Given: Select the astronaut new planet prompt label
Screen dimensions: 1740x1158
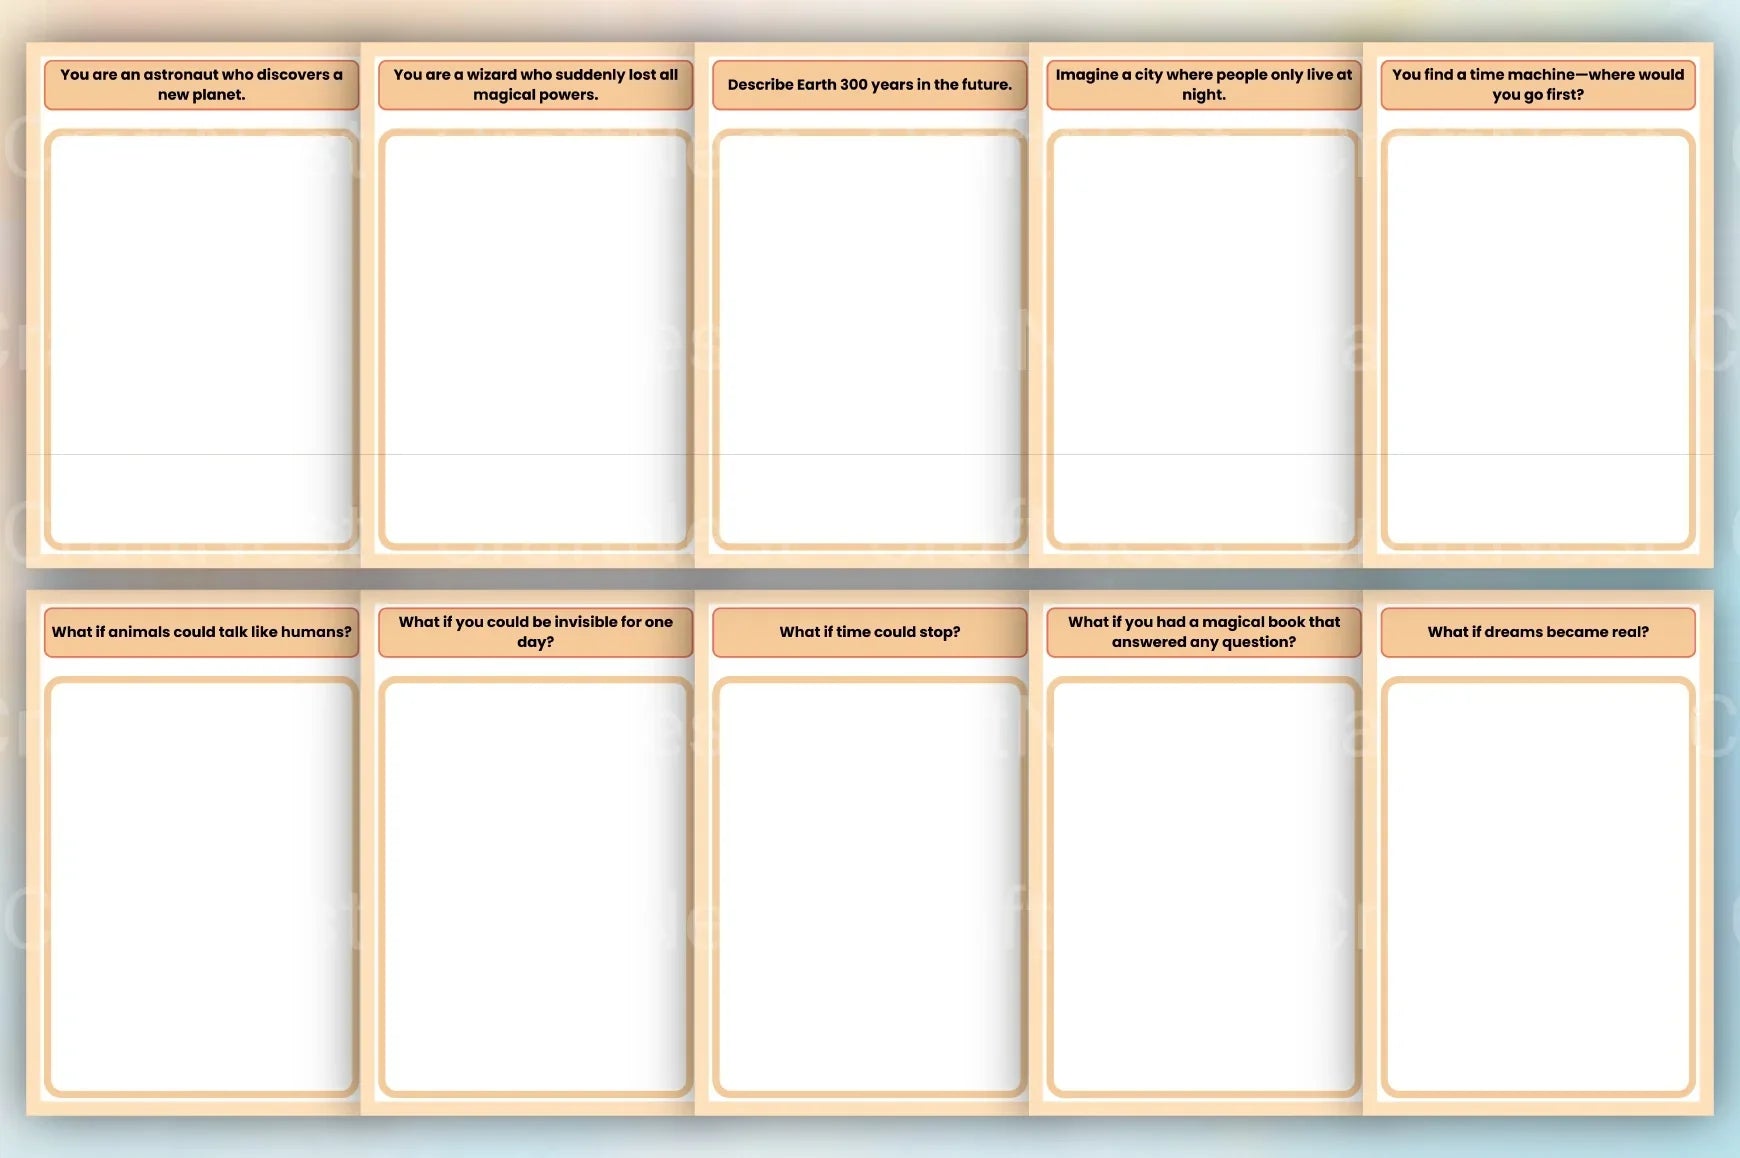Looking at the screenshot, I should point(201,84).
